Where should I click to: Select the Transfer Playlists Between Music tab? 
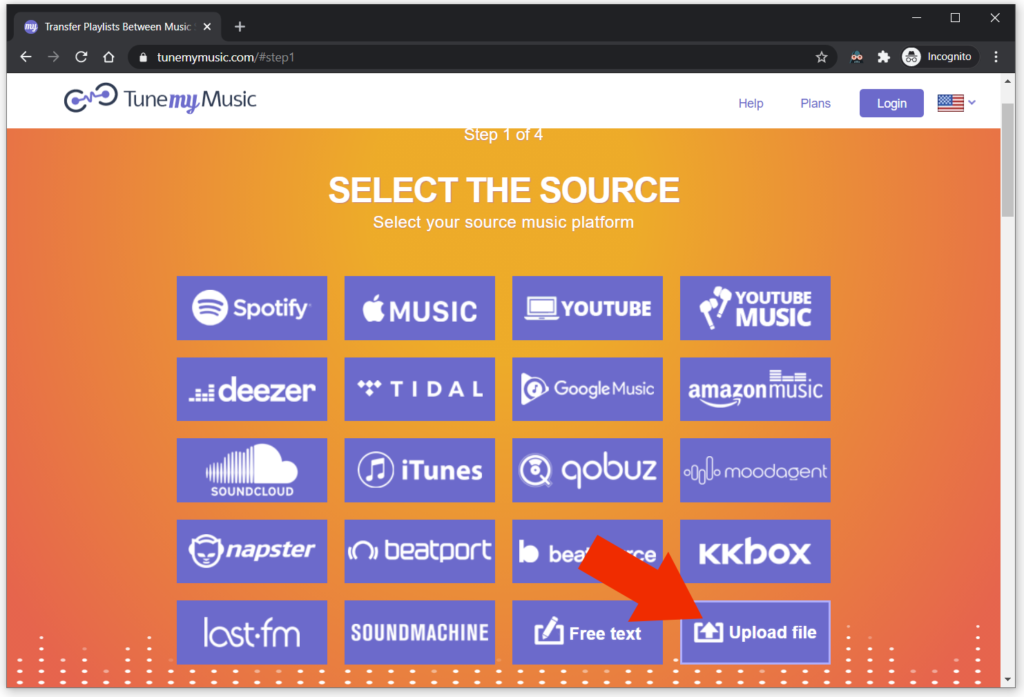[x=118, y=27]
